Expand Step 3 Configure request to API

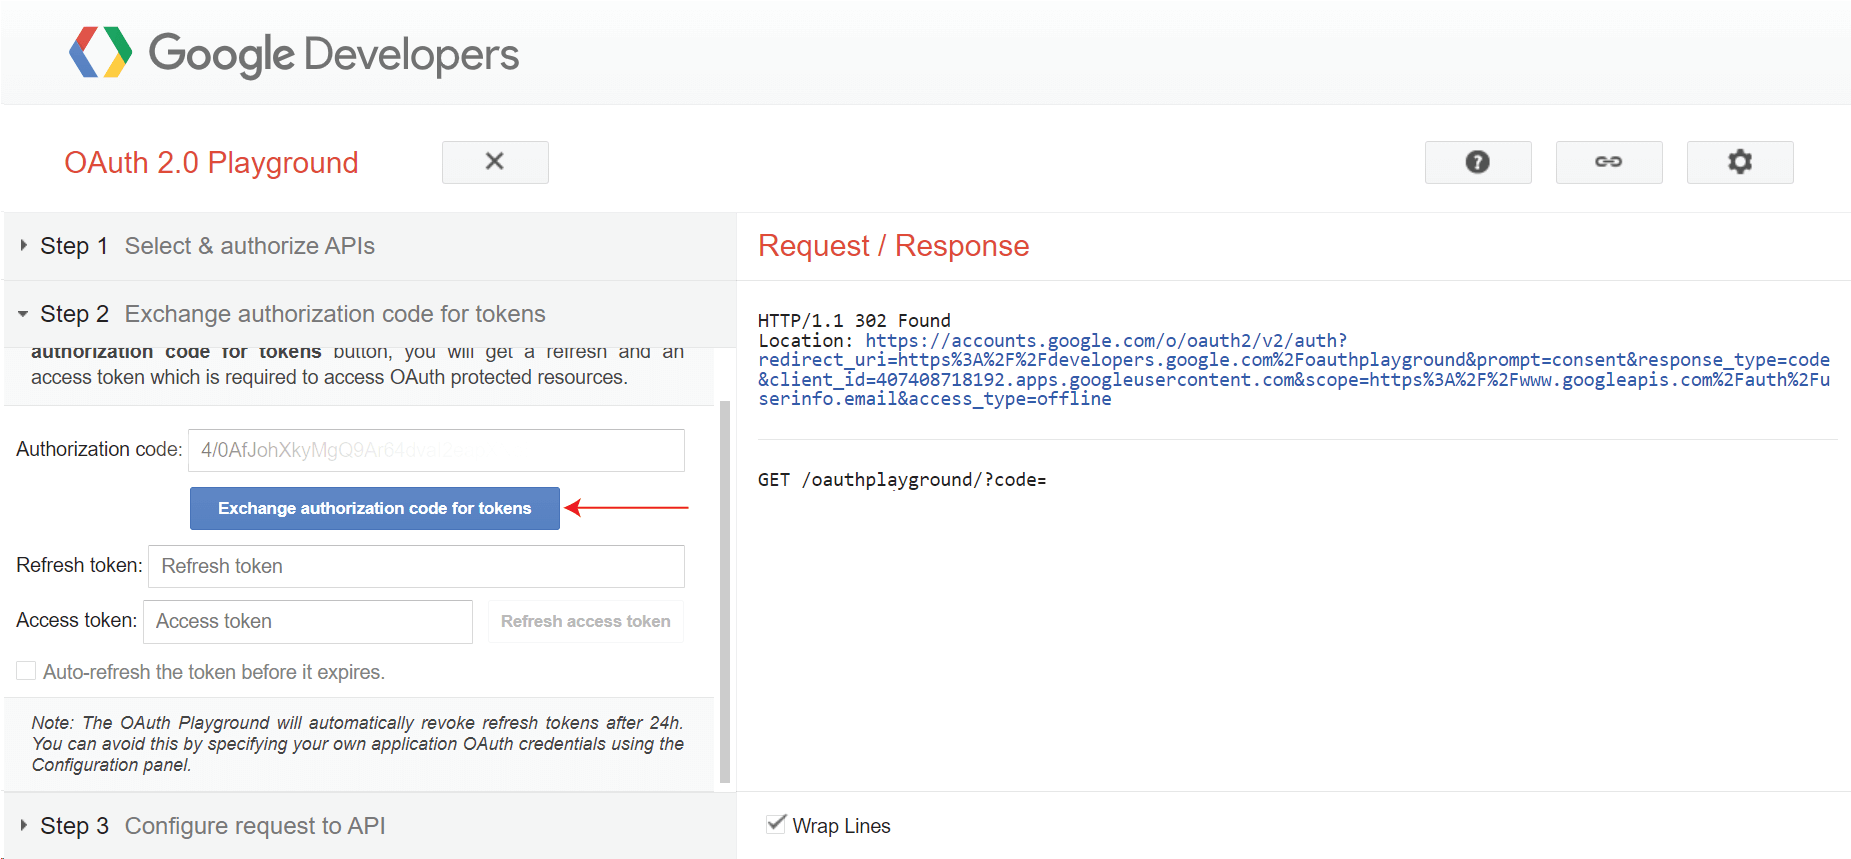pos(370,826)
